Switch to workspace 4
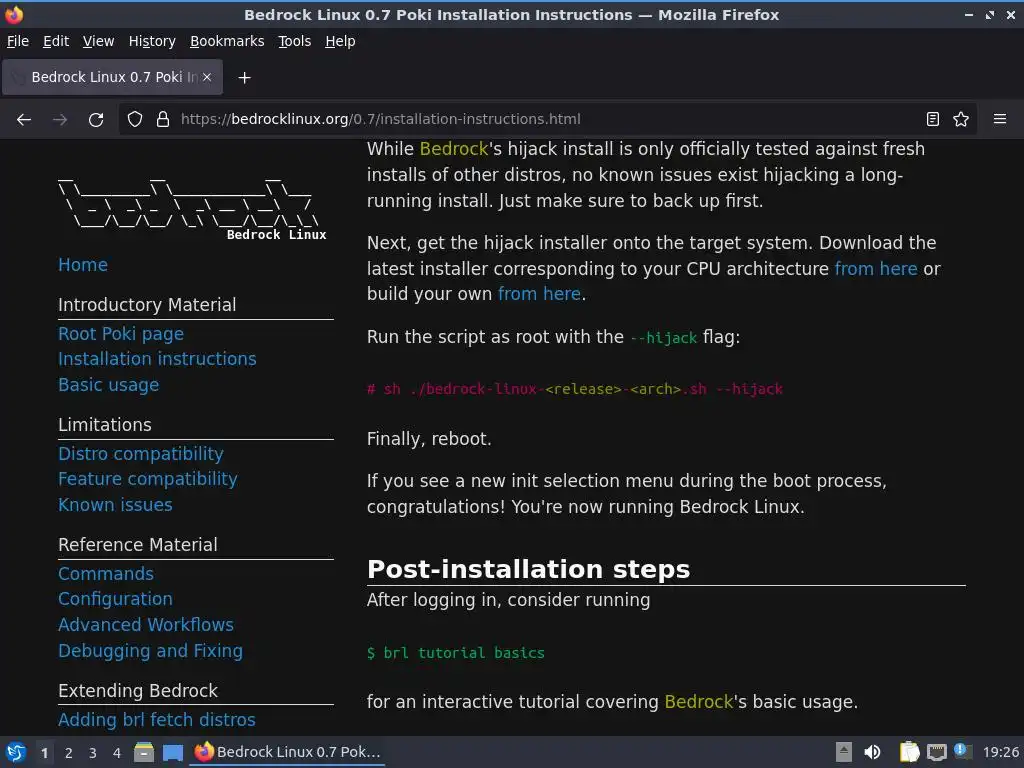Viewport: 1024px width, 768px height. pyautogui.click(x=117, y=753)
